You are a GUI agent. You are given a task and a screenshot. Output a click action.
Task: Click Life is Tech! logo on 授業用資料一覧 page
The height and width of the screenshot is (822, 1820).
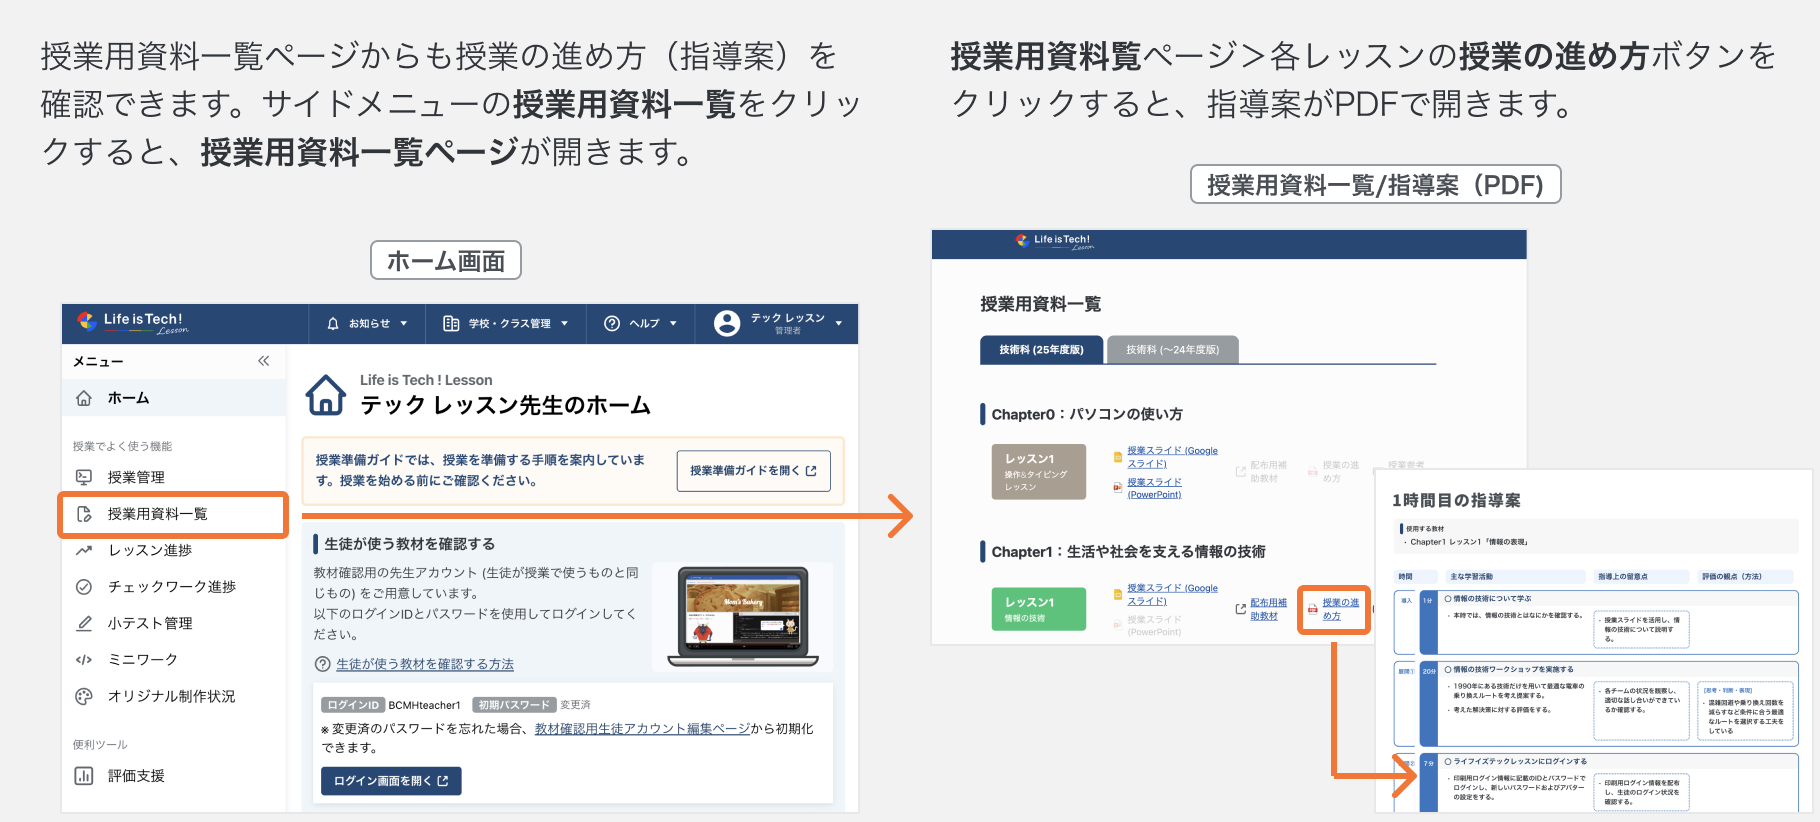[1054, 241]
